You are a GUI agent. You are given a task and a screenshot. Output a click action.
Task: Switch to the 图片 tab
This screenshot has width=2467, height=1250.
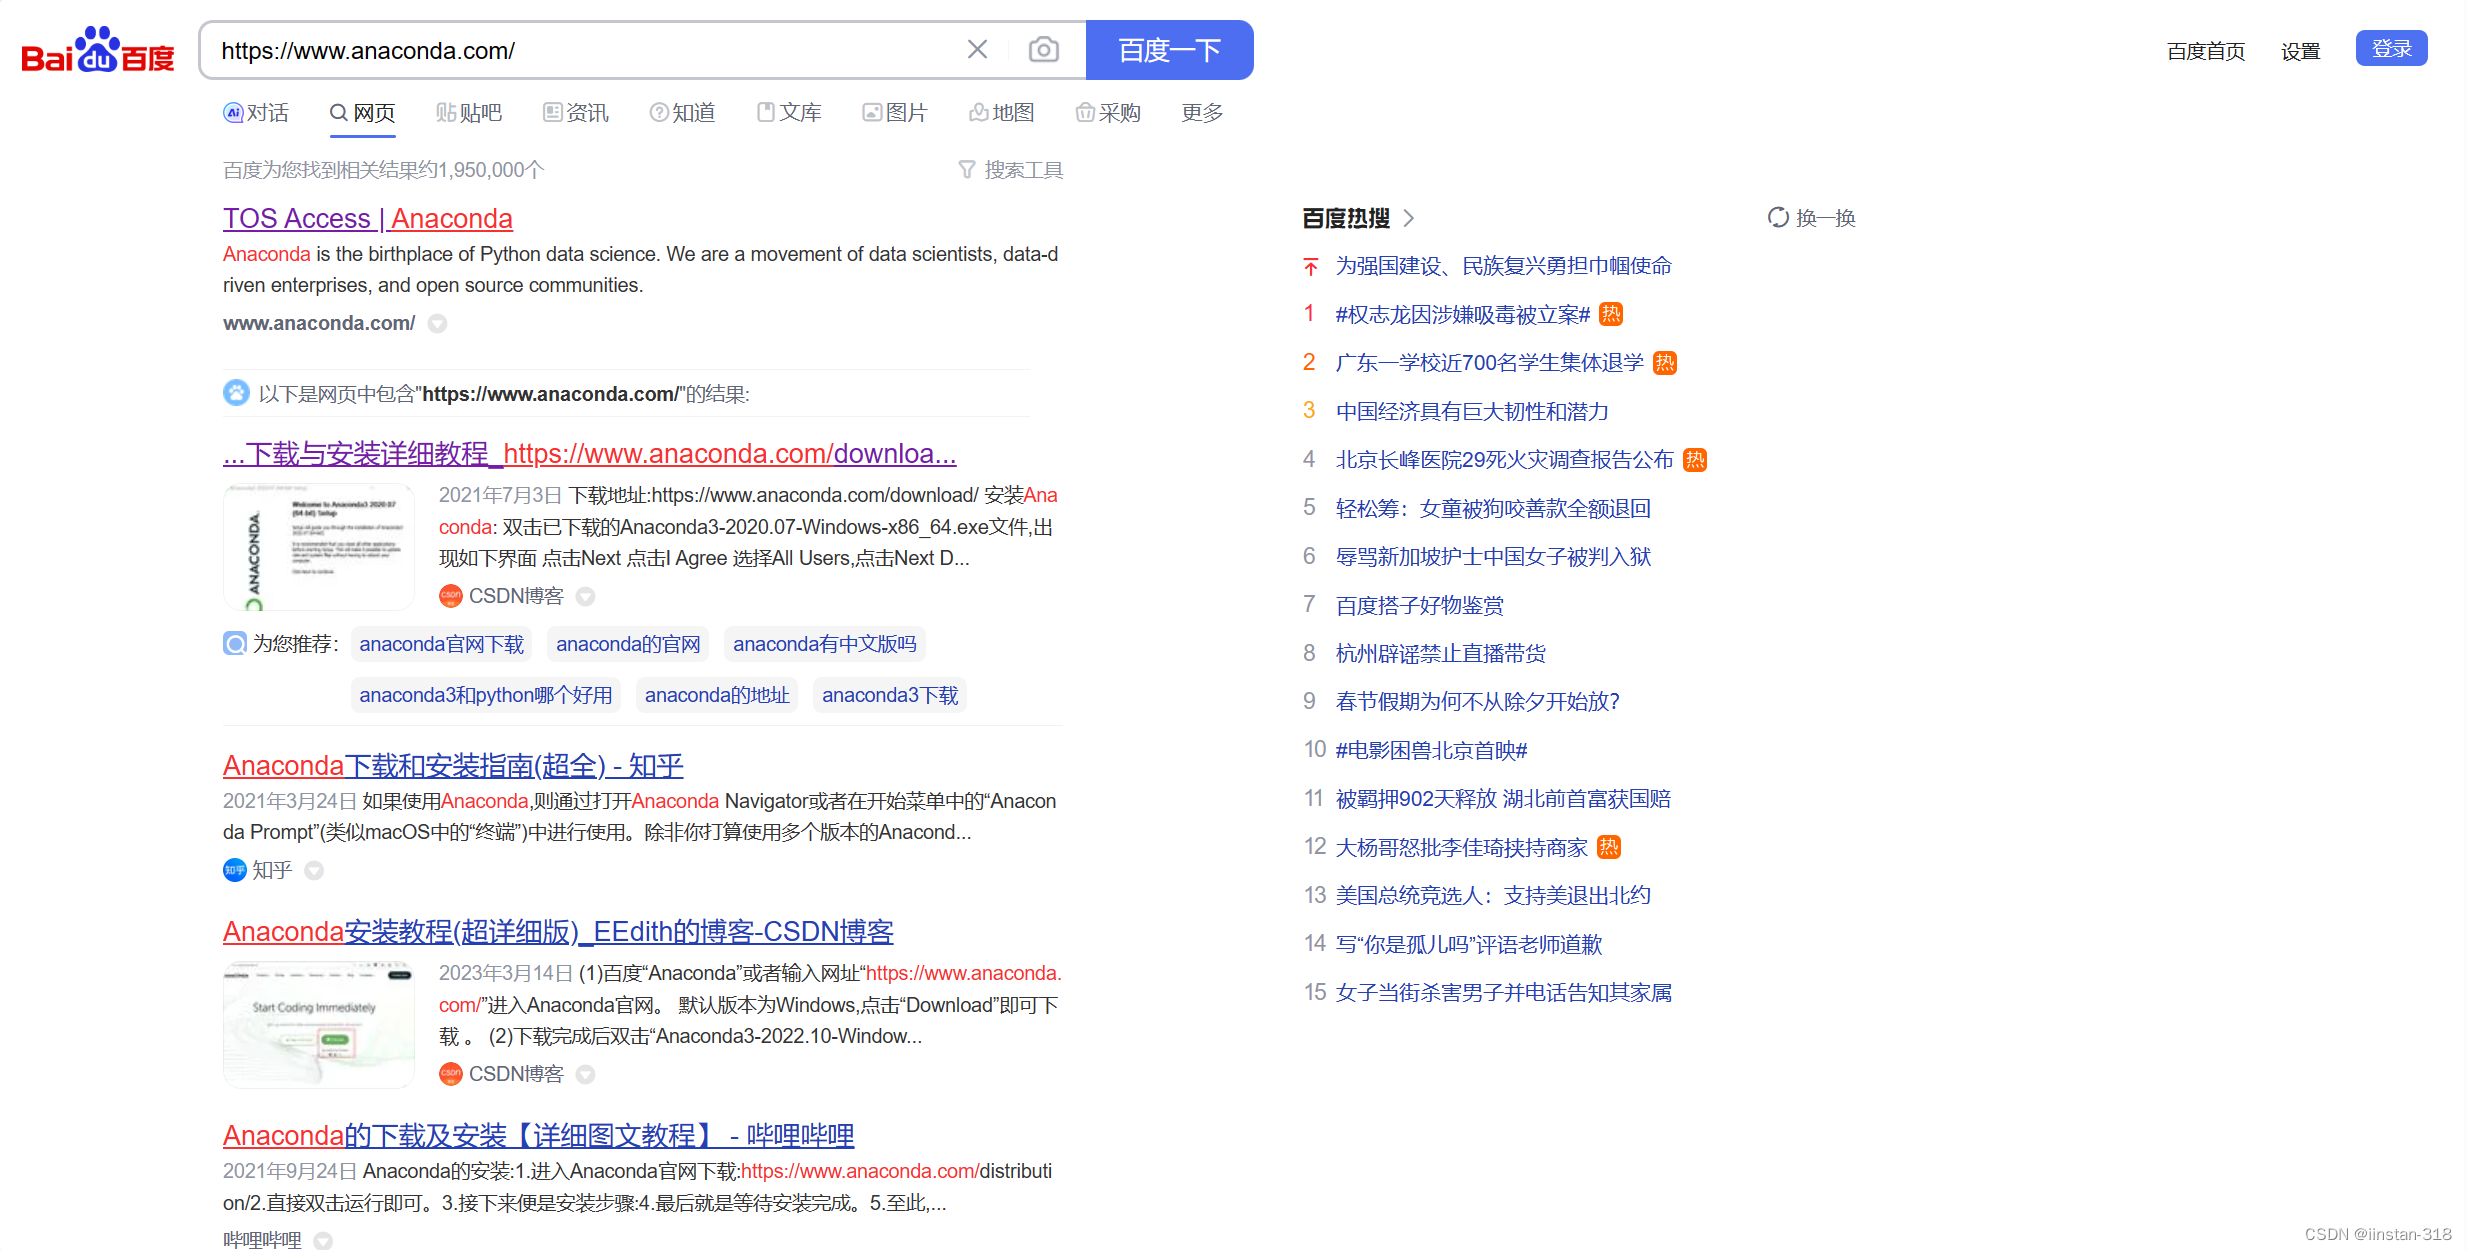point(895,113)
